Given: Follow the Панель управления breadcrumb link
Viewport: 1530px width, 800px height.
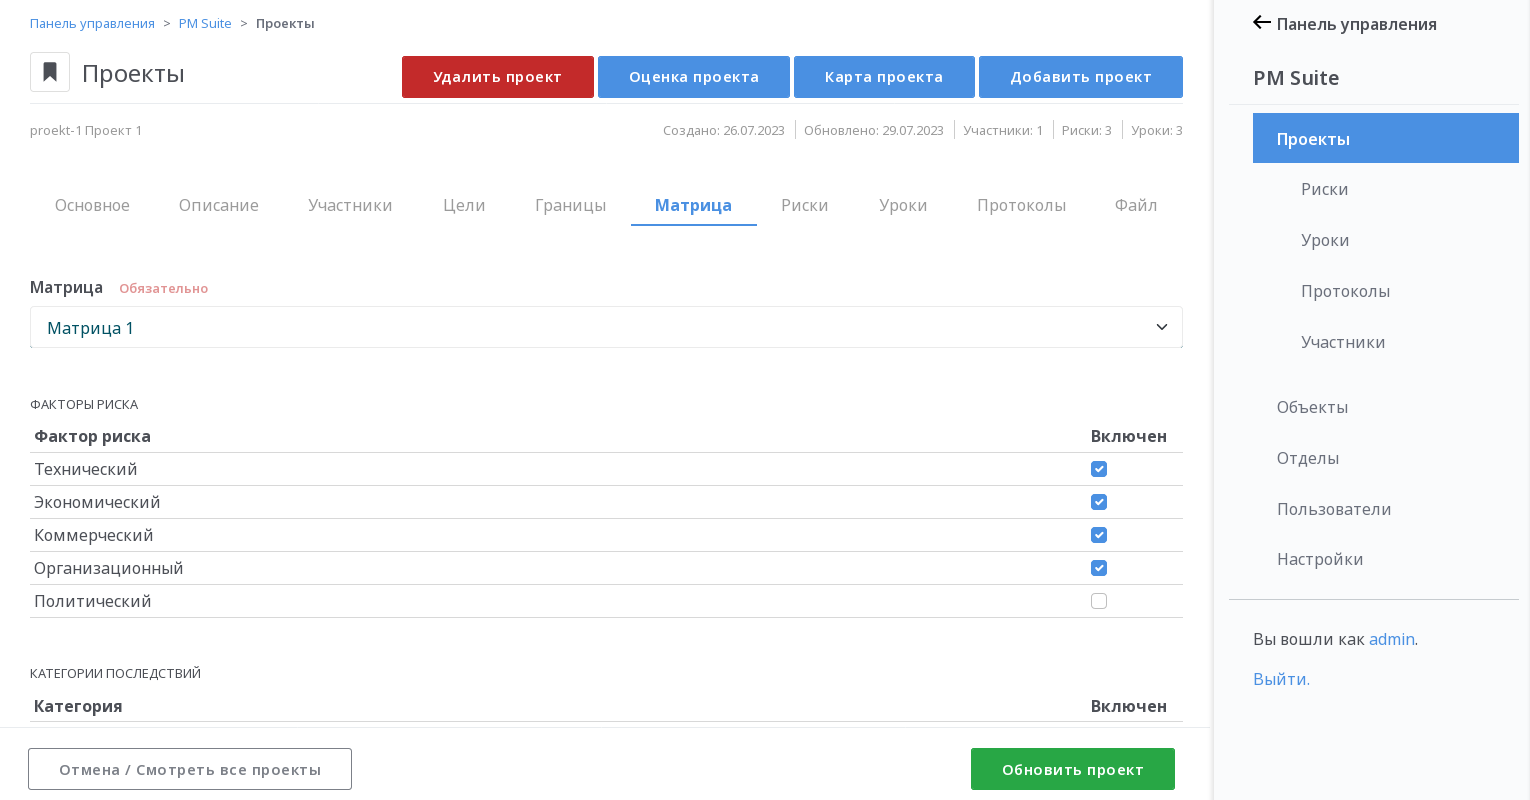Looking at the screenshot, I should pos(92,23).
